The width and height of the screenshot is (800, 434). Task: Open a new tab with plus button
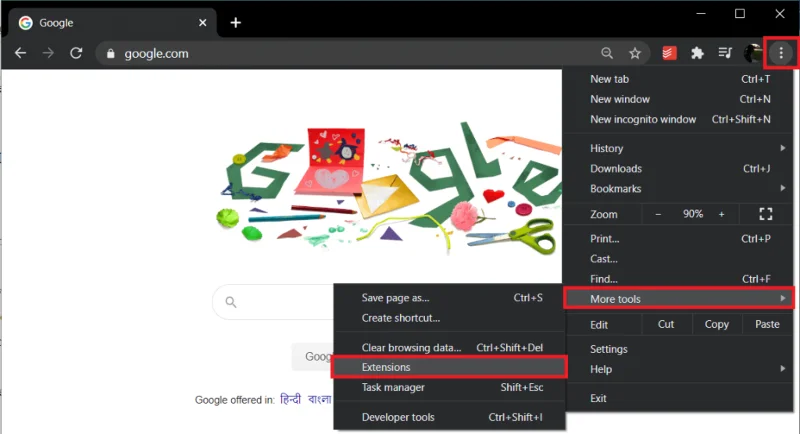(235, 22)
